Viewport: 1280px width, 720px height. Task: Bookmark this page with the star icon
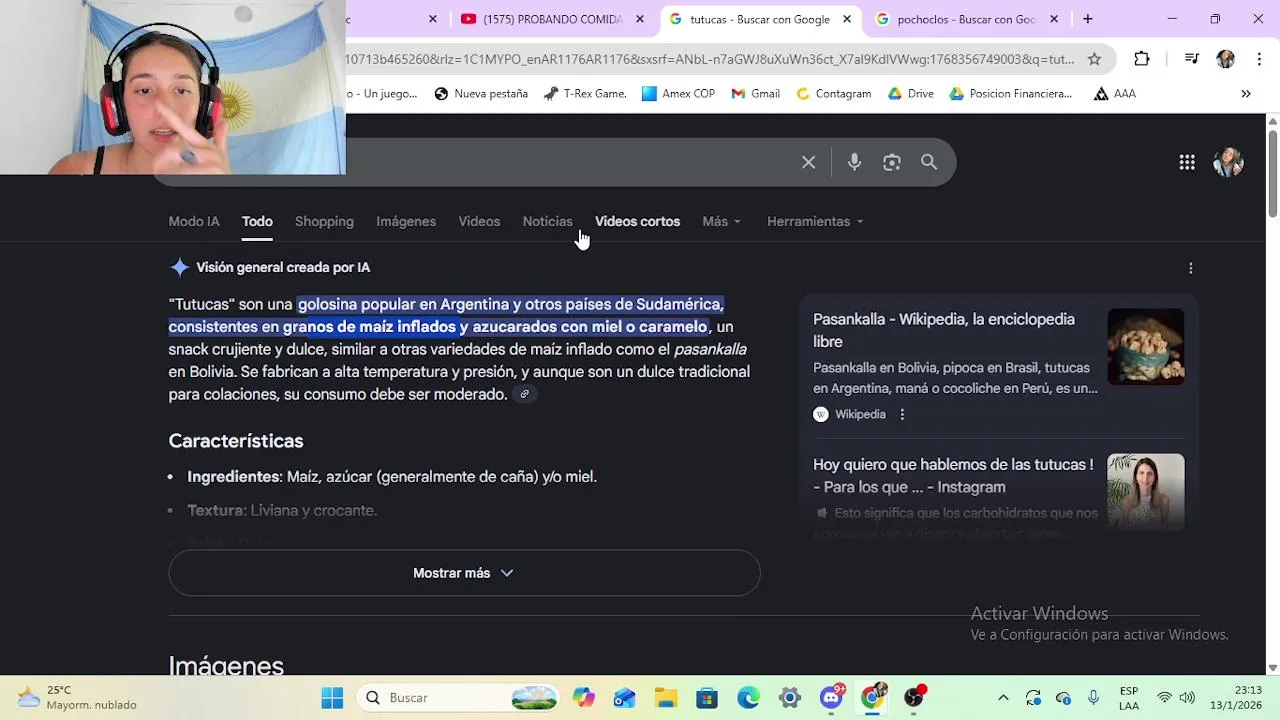1095,59
